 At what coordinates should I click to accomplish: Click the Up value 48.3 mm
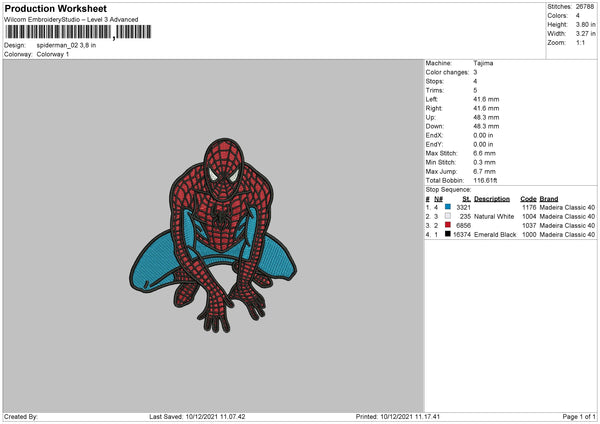[x=486, y=117]
